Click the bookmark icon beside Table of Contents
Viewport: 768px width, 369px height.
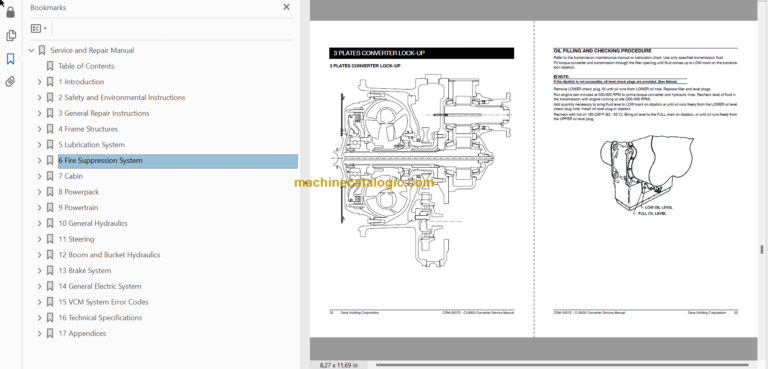coord(50,66)
